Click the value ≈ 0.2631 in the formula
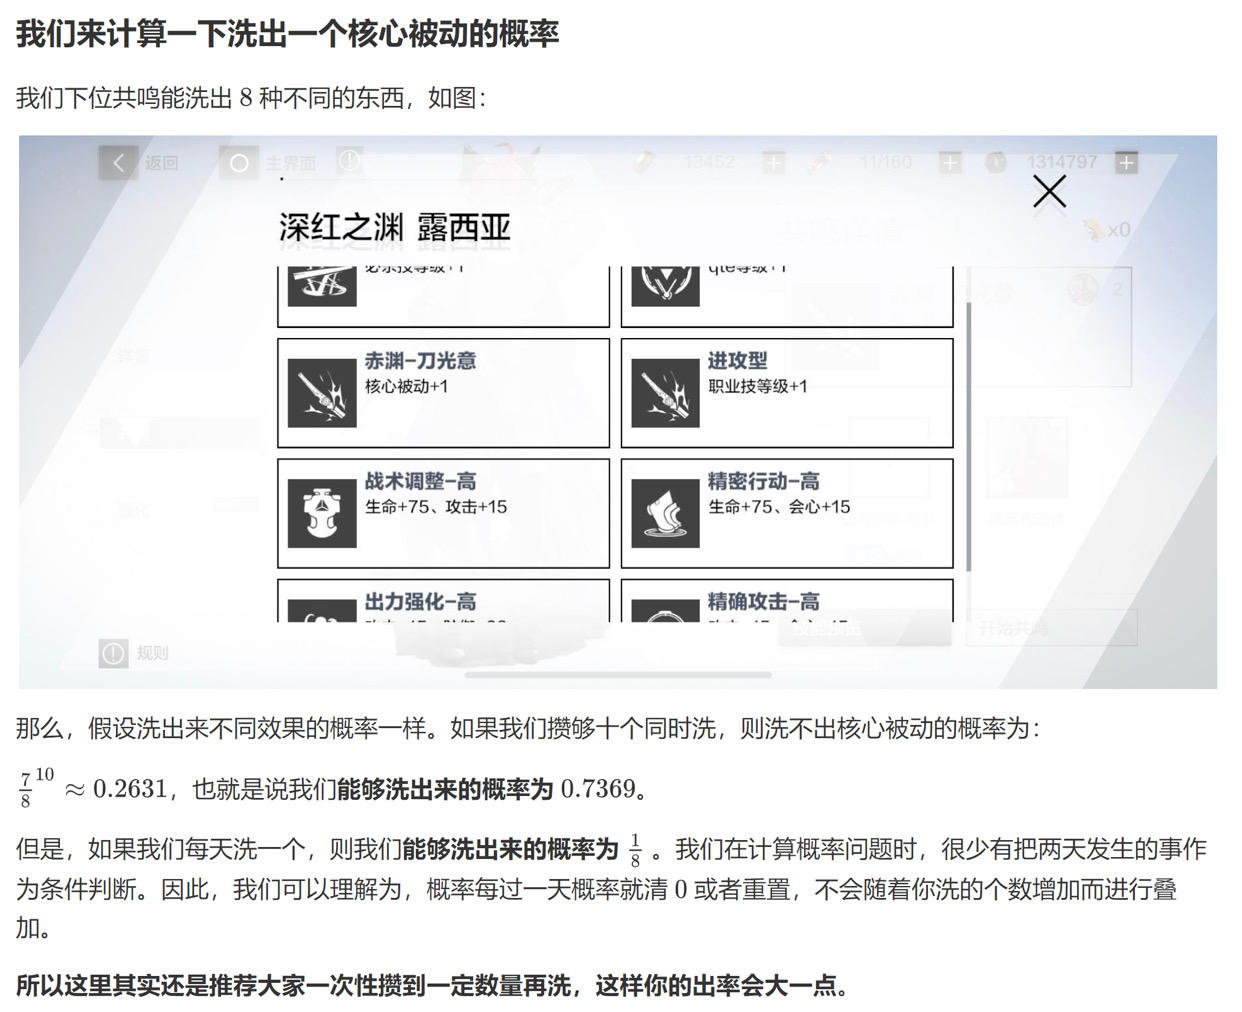 pos(115,789)
